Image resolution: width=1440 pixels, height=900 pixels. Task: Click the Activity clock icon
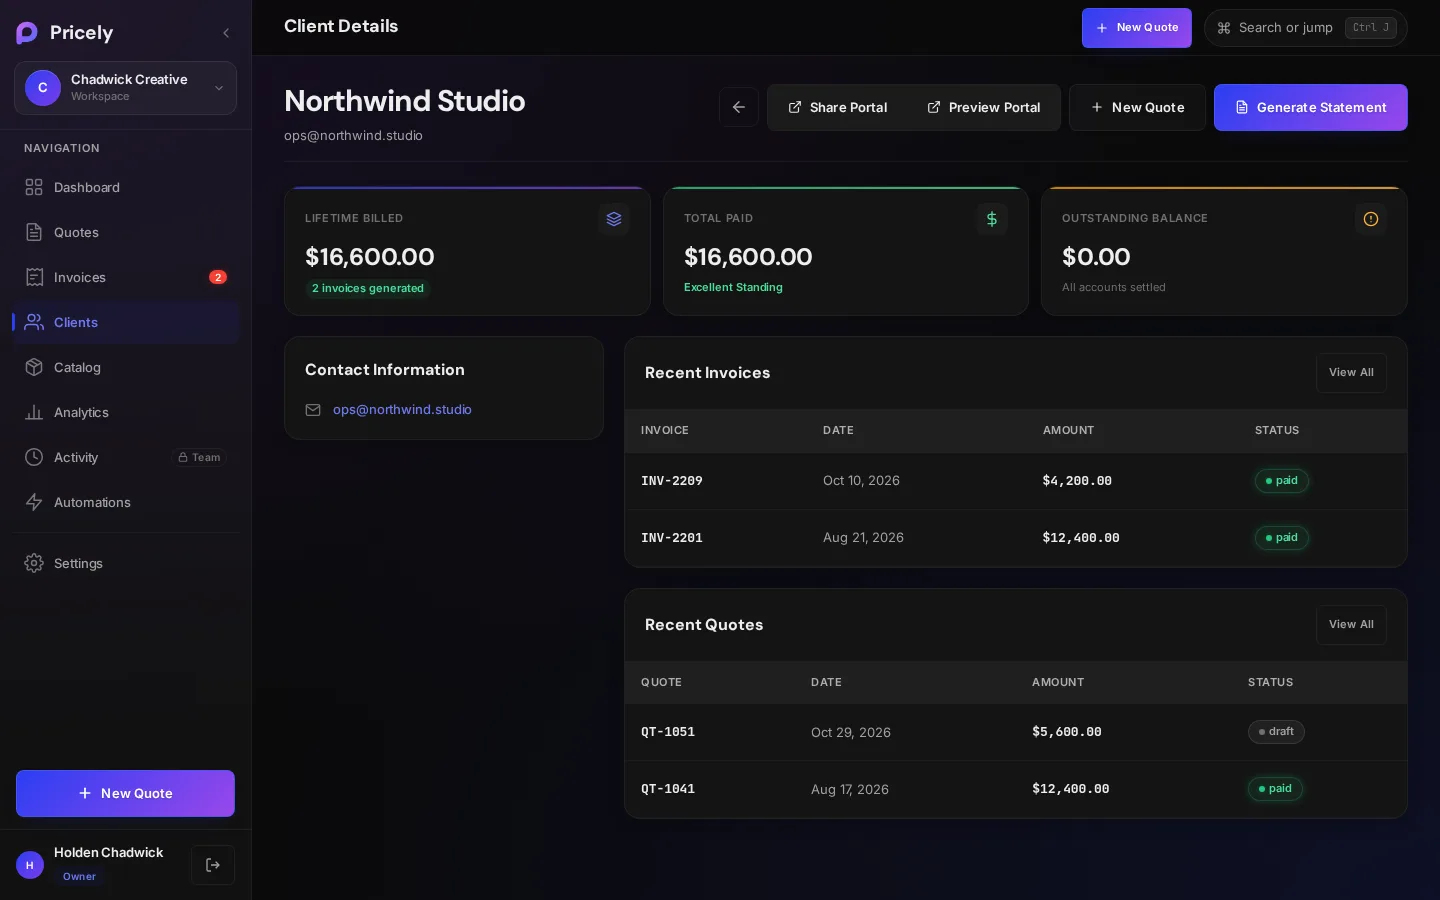pos(34,457)
